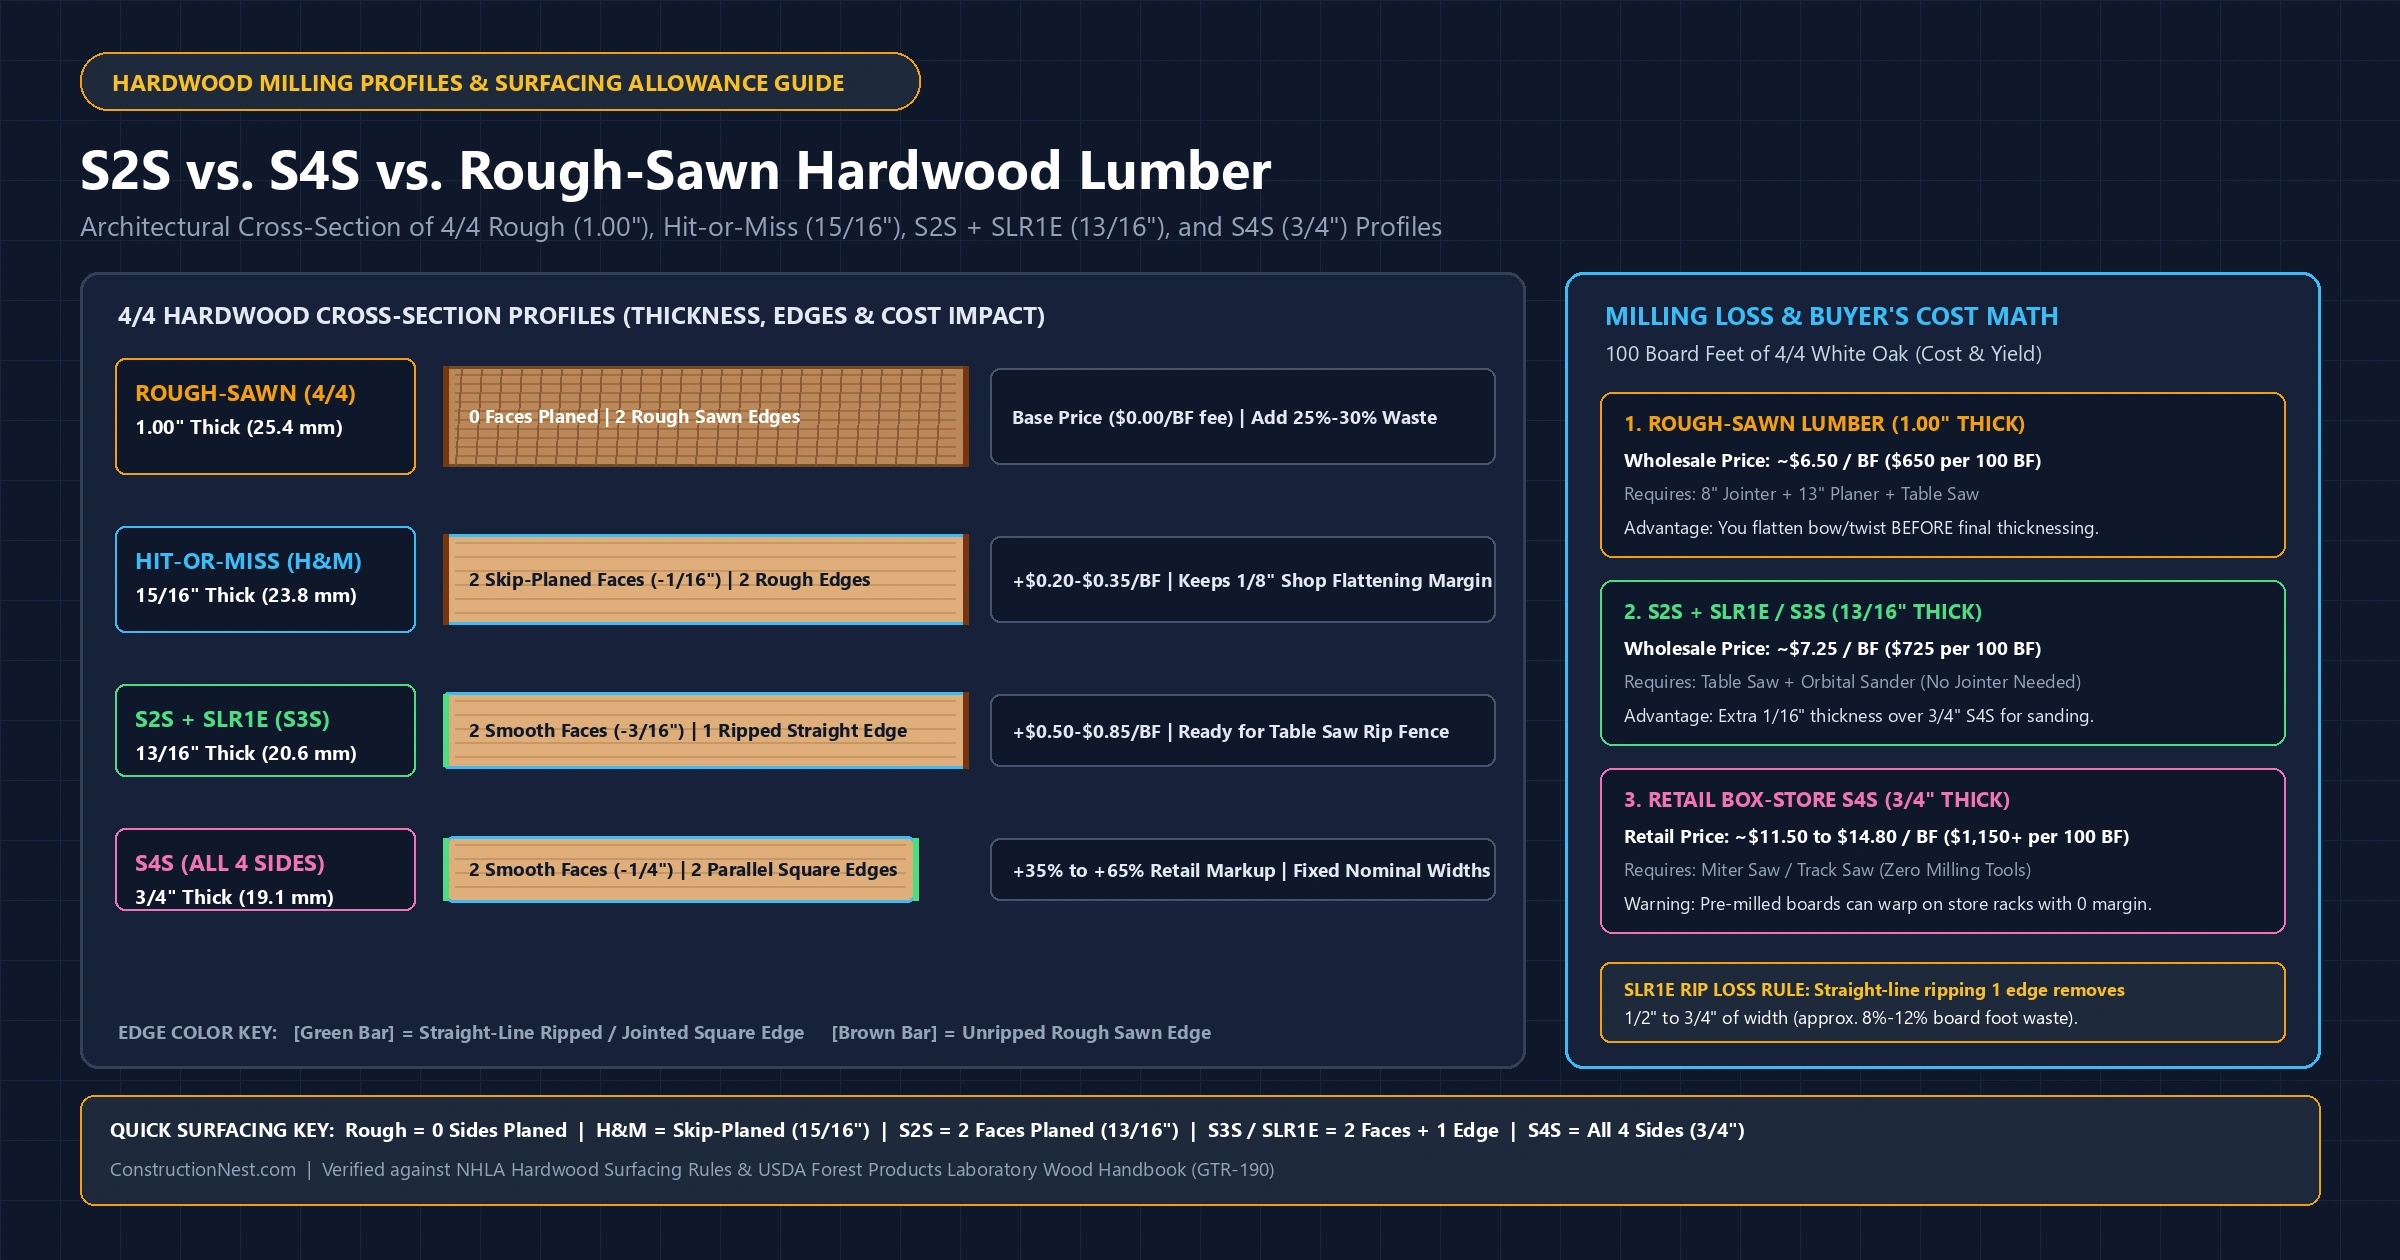Image resolution: width=2400 pixels, height=1260 pixels.
Task: Click 'Advantage: Extra 1/16" thickness over 3/4" S4S'
Action: coord(1858,716)
